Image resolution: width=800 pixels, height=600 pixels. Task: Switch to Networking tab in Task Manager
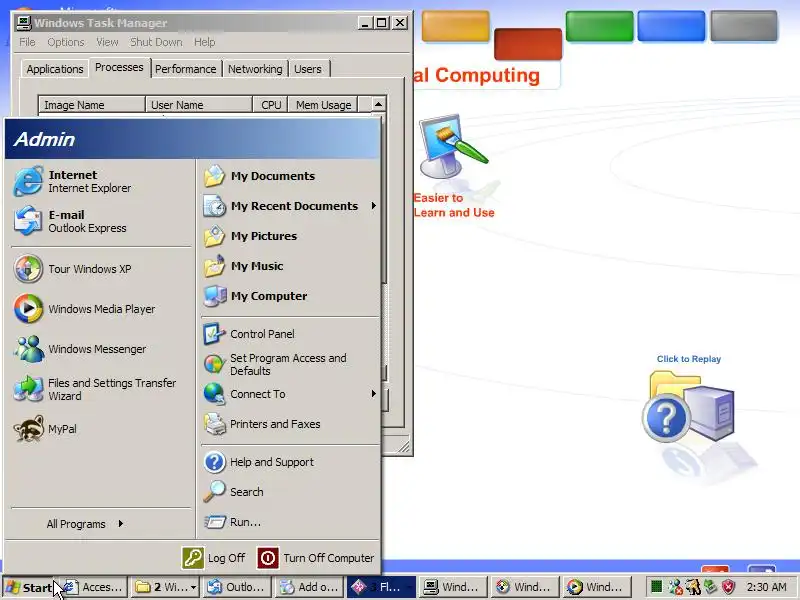pyautogui.click(x=255, y=69)
